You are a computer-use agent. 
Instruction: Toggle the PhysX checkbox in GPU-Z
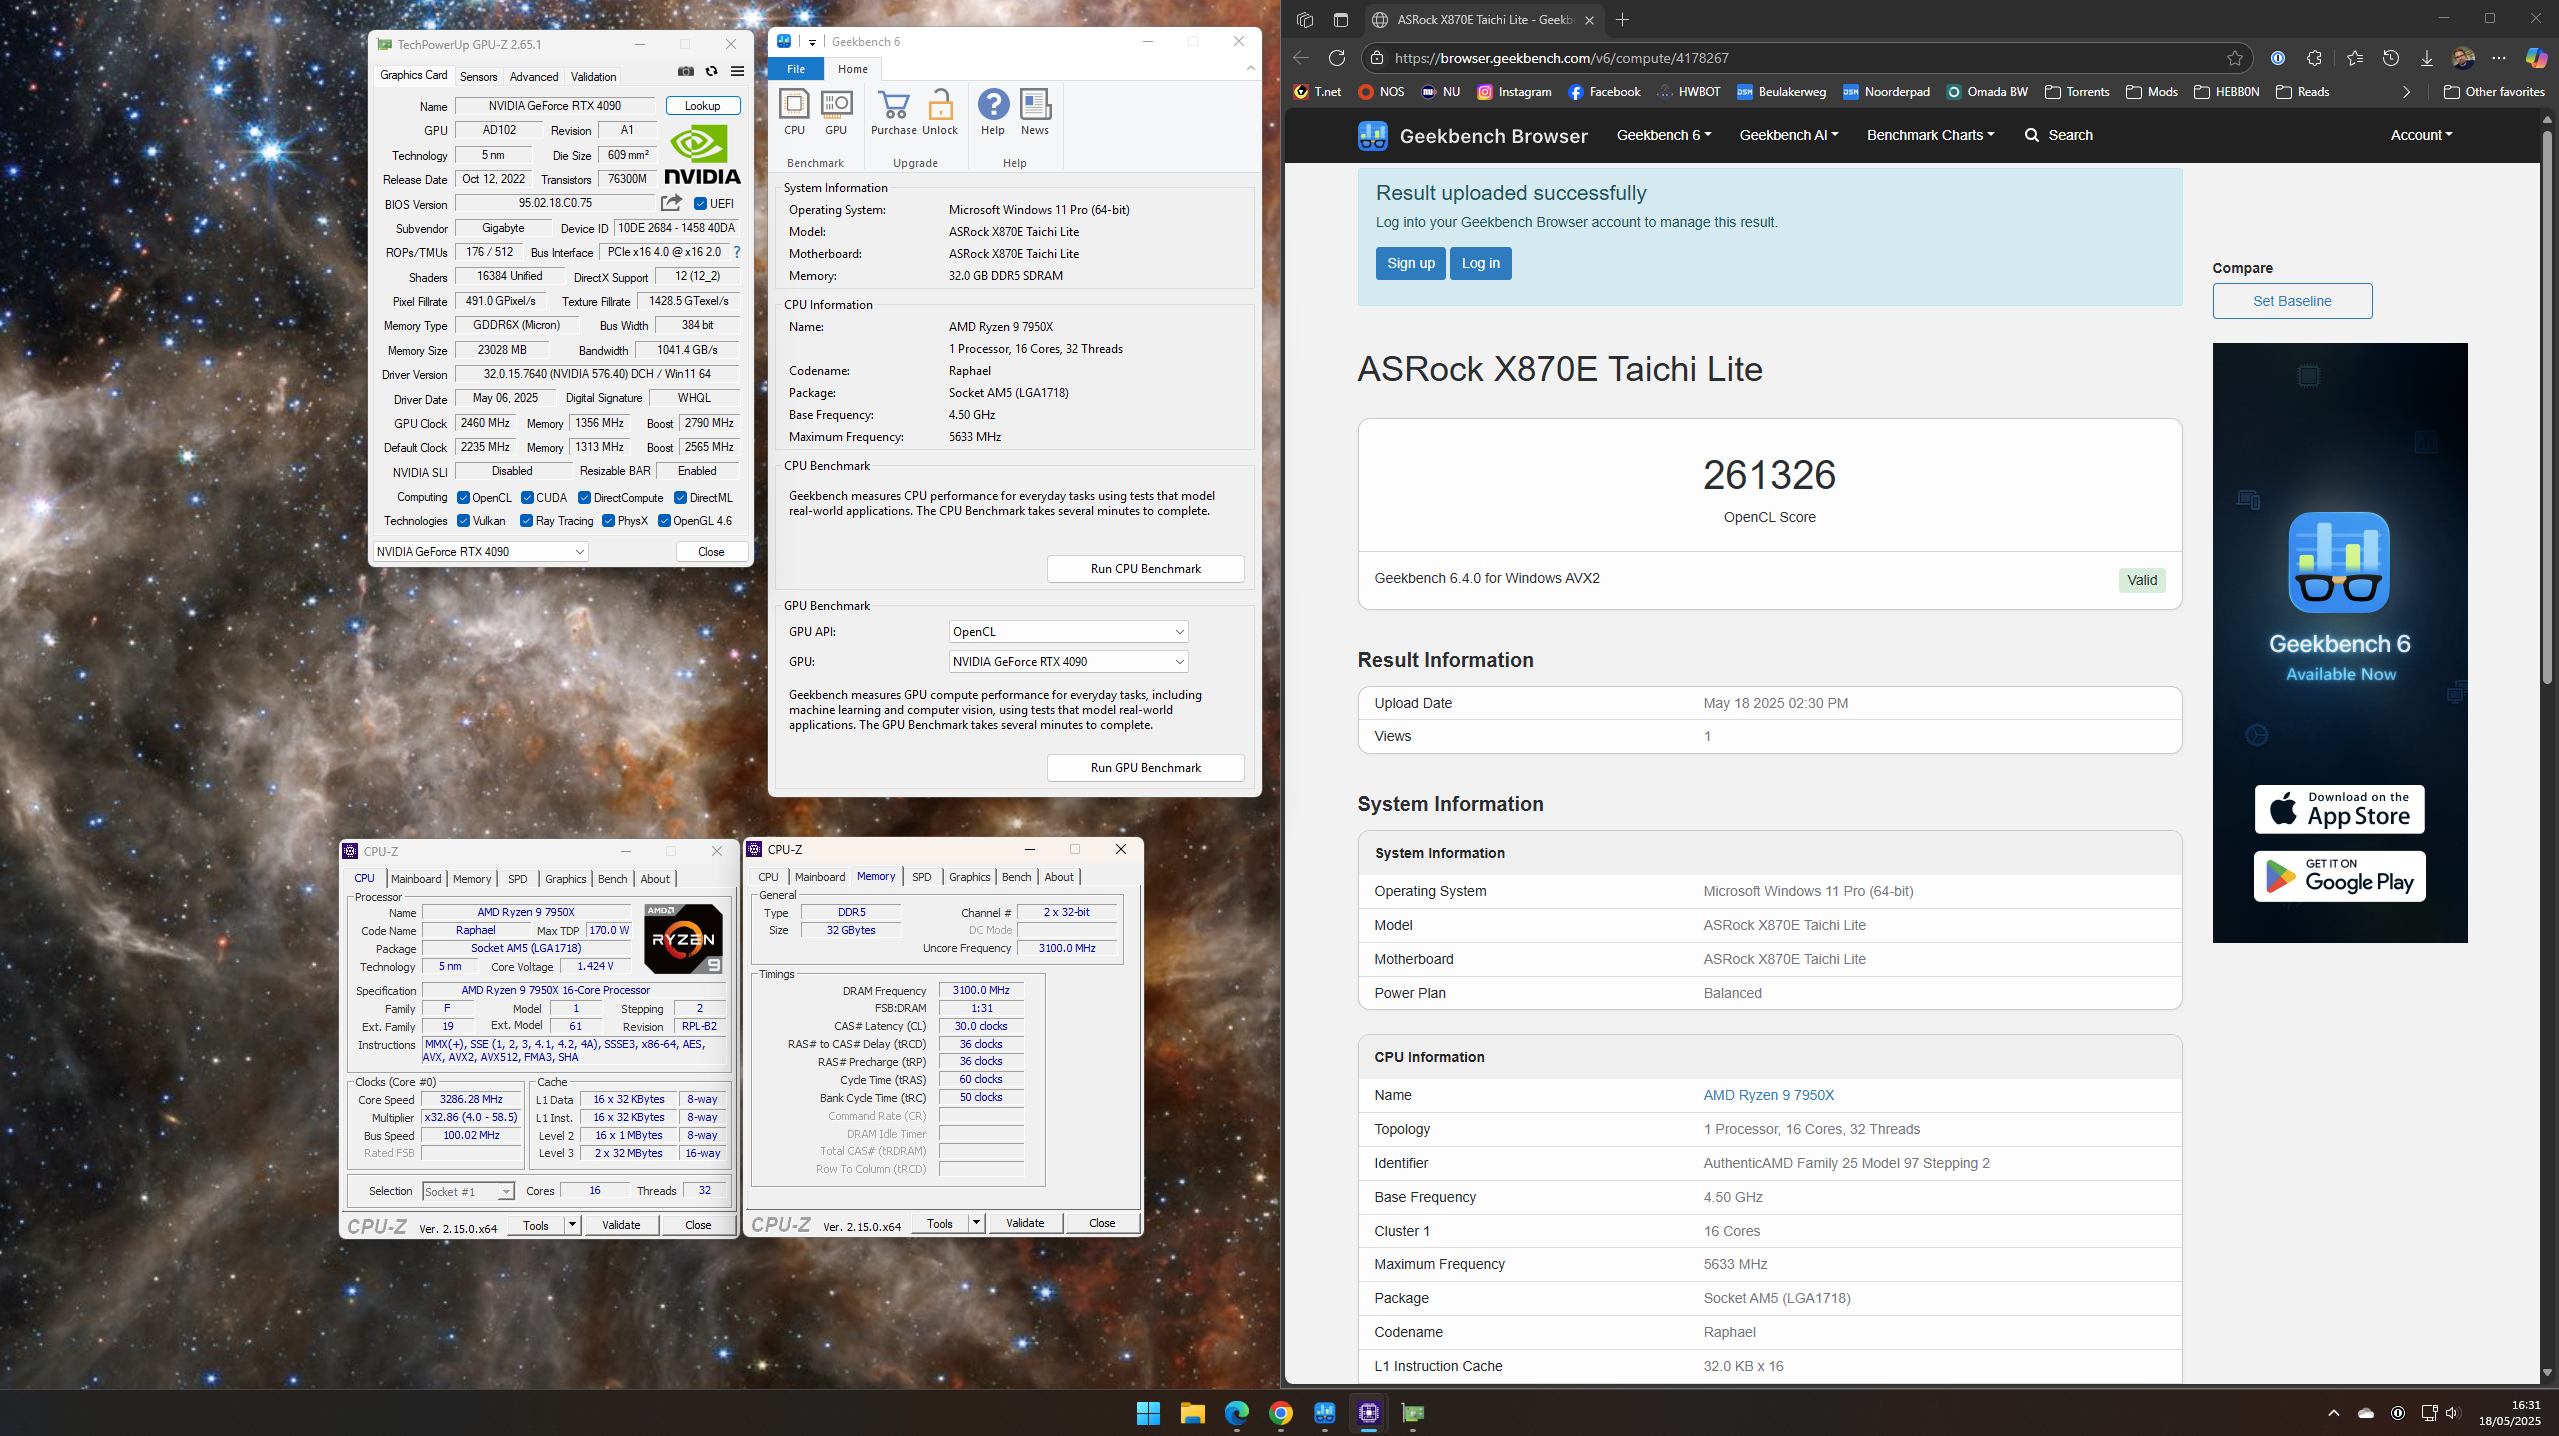point(608,521)
